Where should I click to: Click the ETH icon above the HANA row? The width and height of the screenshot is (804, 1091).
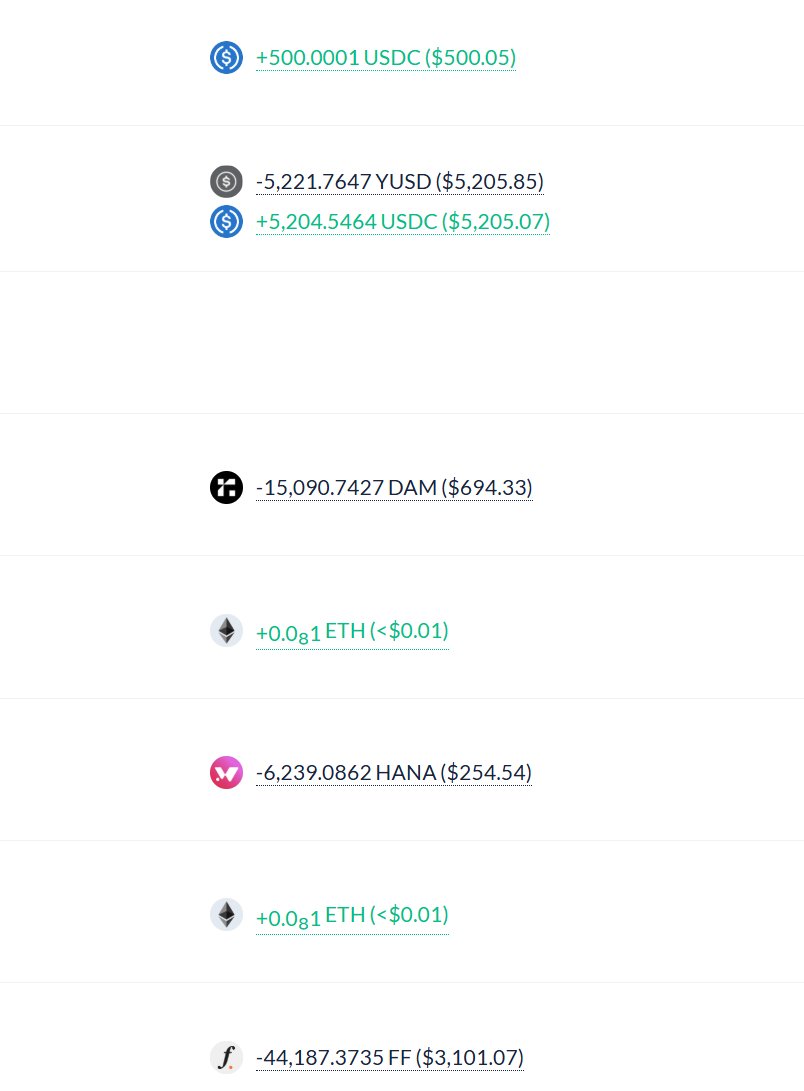coord(226,631)
